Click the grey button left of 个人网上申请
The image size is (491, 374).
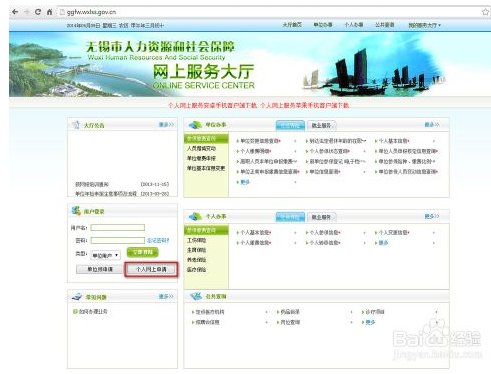(x=99, y=269)
